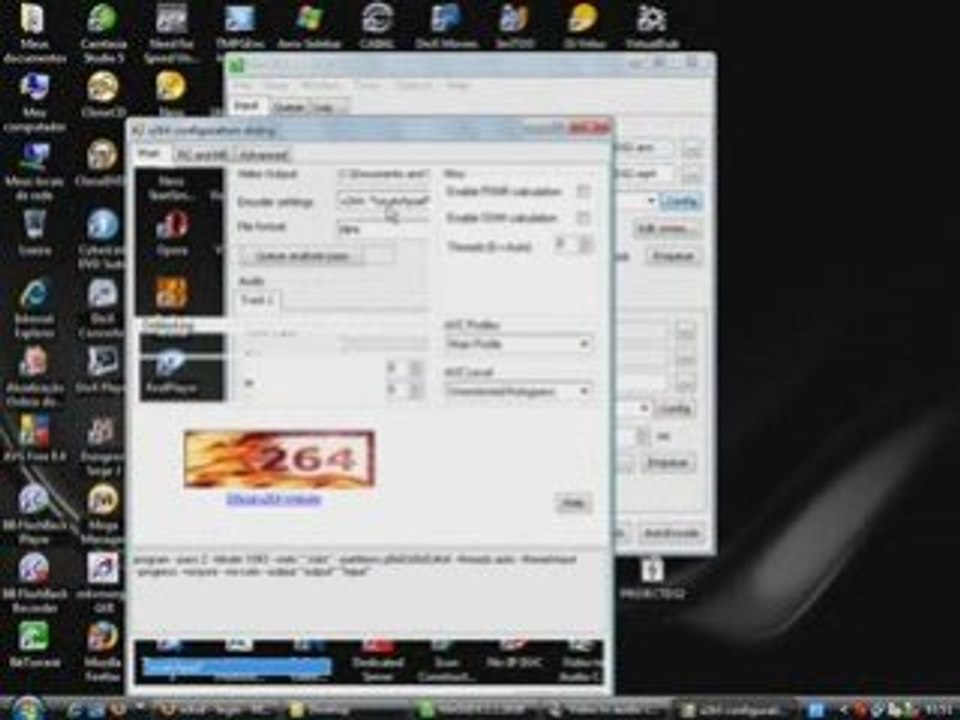
Task: Click the RealPlayer icon shown inside the dialog
Action: 172,370
